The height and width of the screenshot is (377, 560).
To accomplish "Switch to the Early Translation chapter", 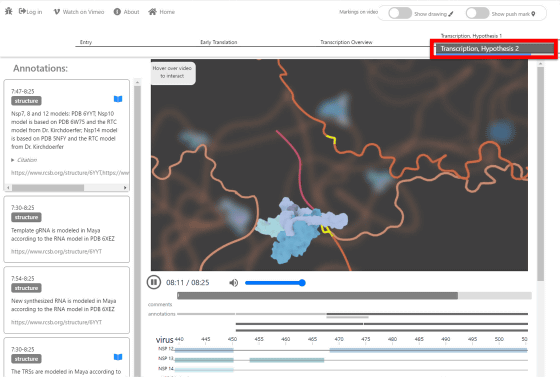I will coord(219,42).
